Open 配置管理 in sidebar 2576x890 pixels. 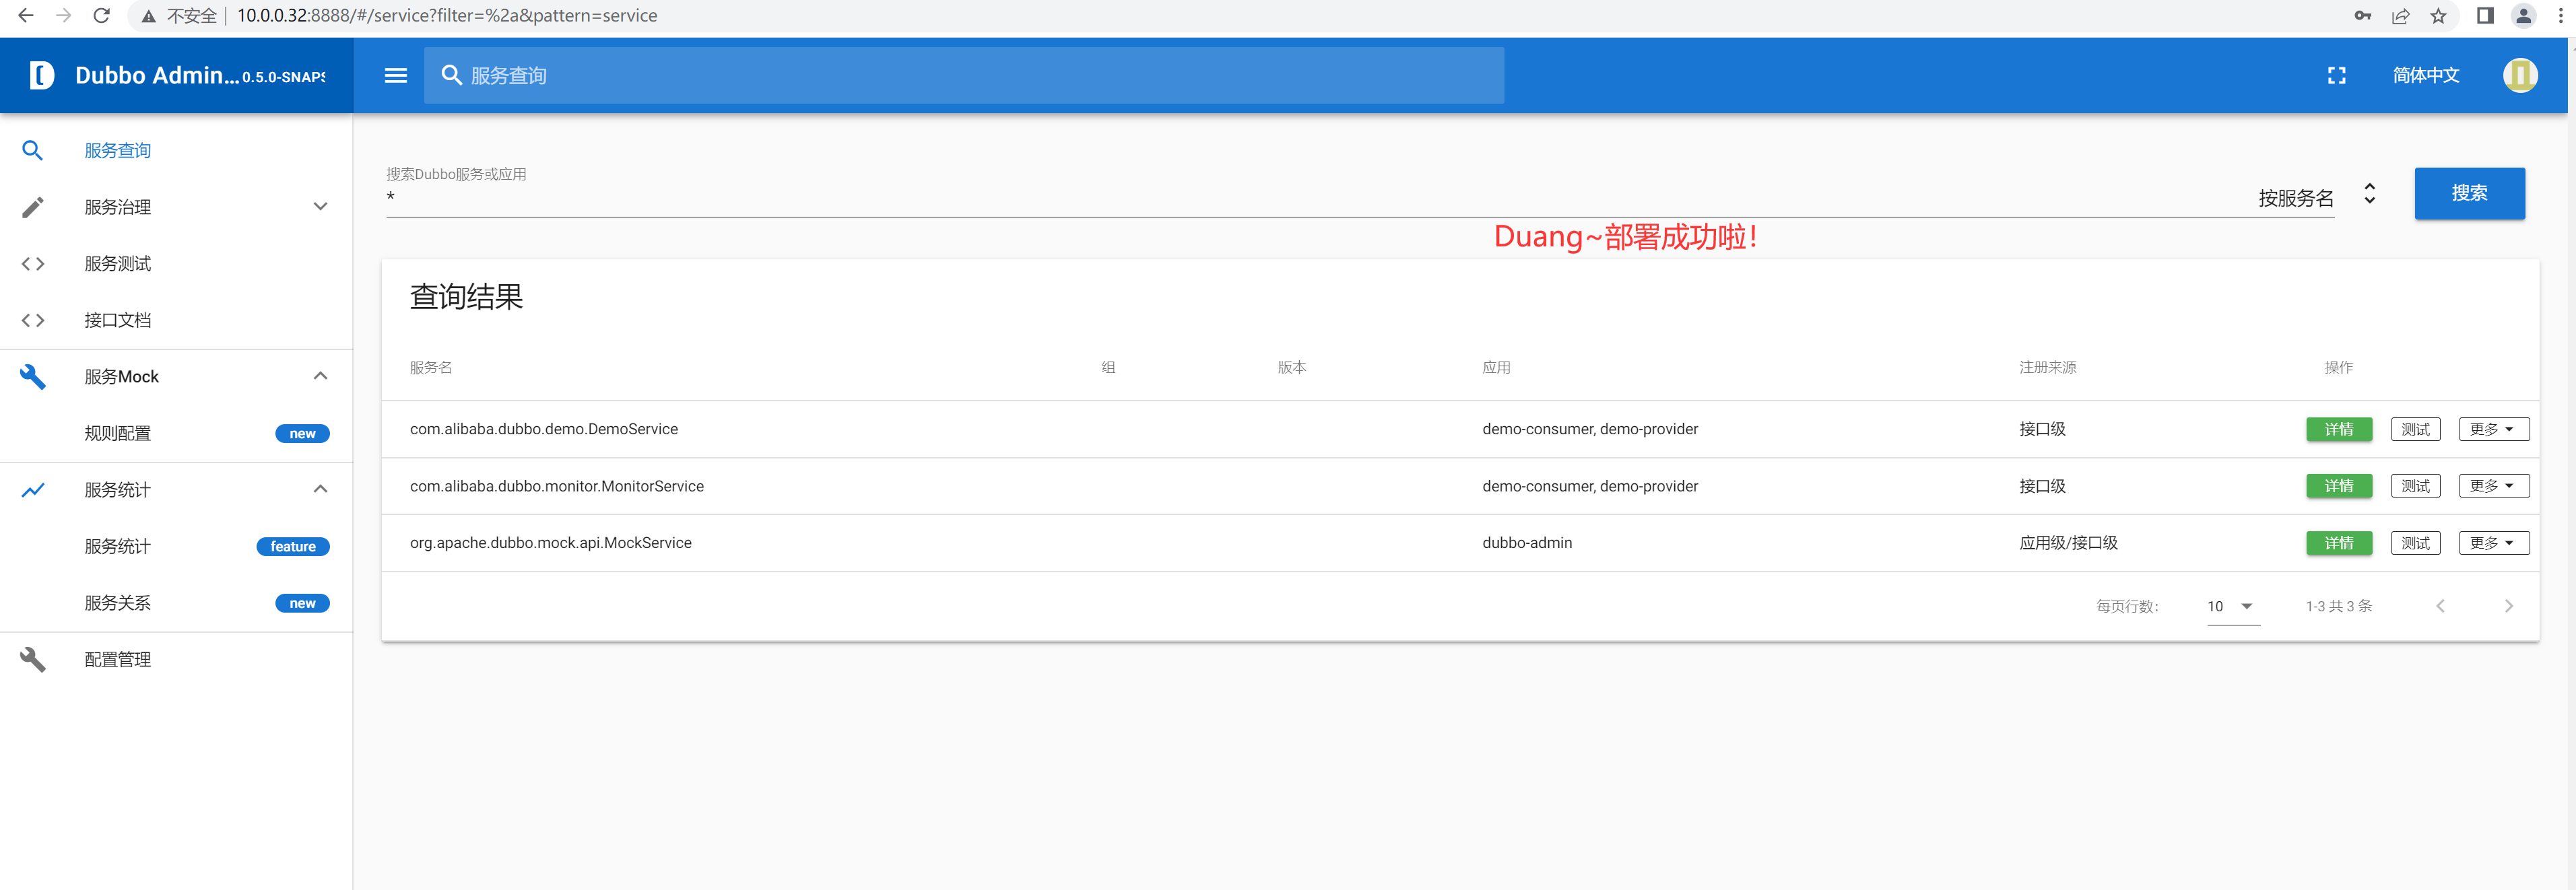click(117, 660)
